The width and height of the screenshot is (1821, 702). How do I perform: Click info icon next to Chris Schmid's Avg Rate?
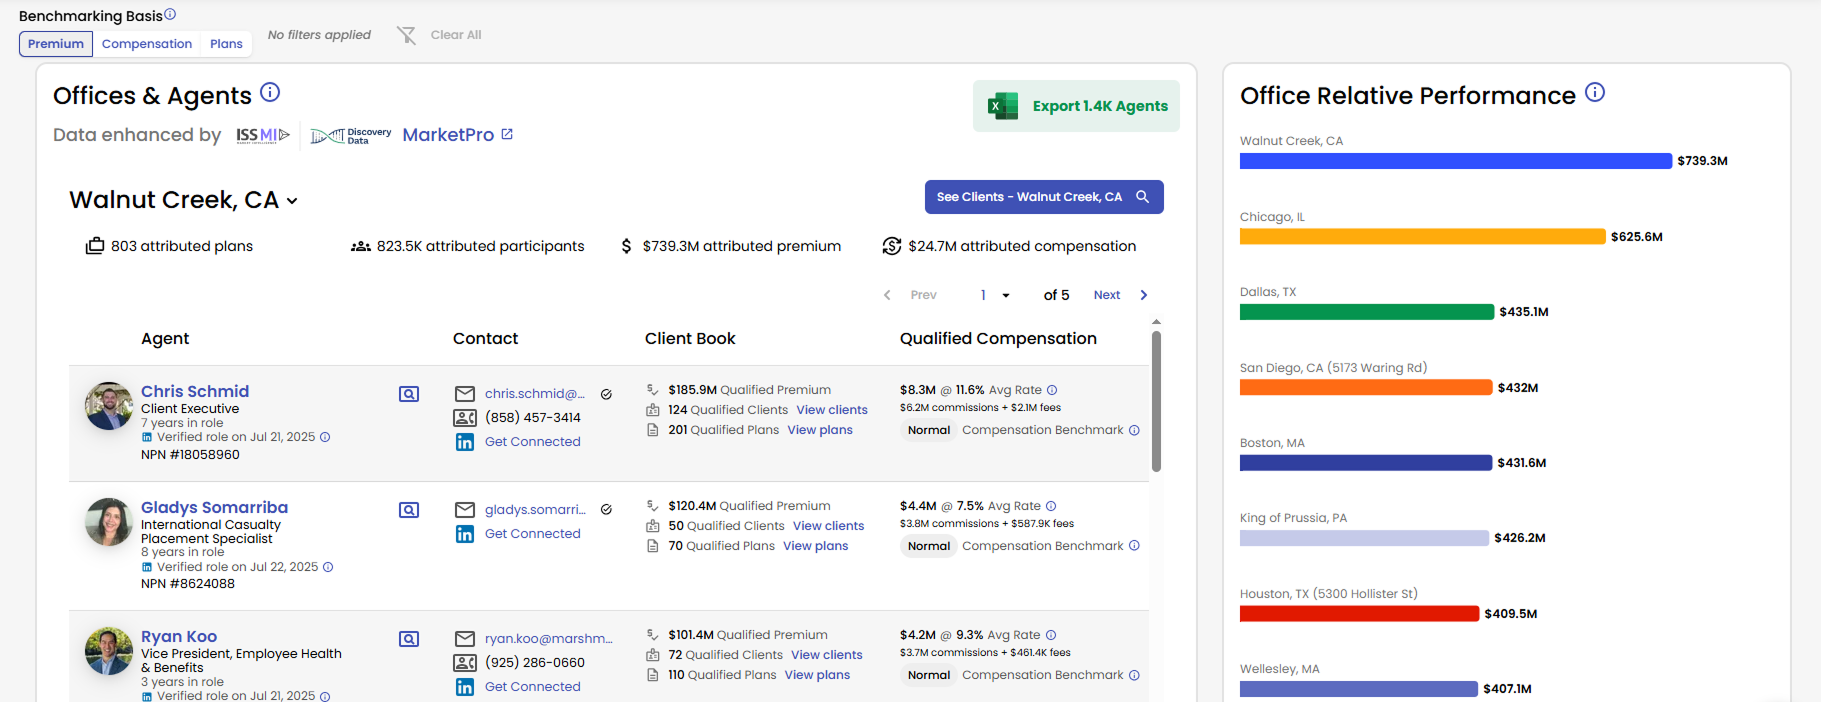coord(1052,390)
